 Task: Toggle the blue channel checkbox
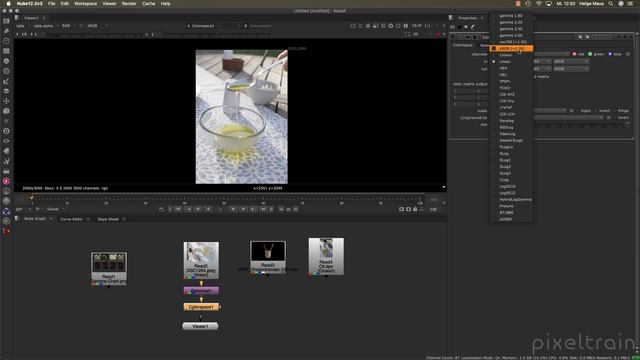click(x=610, y=54)
